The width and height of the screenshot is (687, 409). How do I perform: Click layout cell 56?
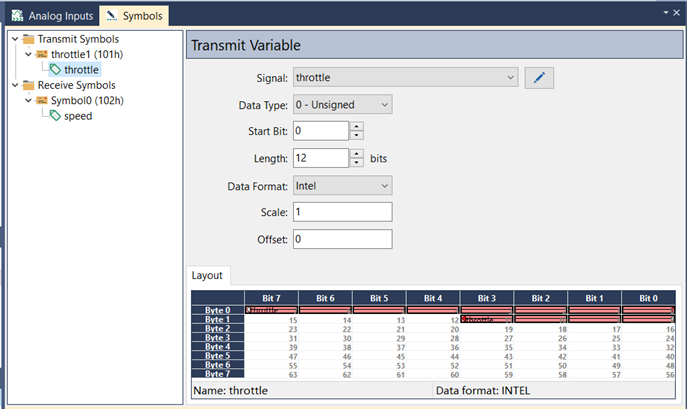[x=648, y=374]
